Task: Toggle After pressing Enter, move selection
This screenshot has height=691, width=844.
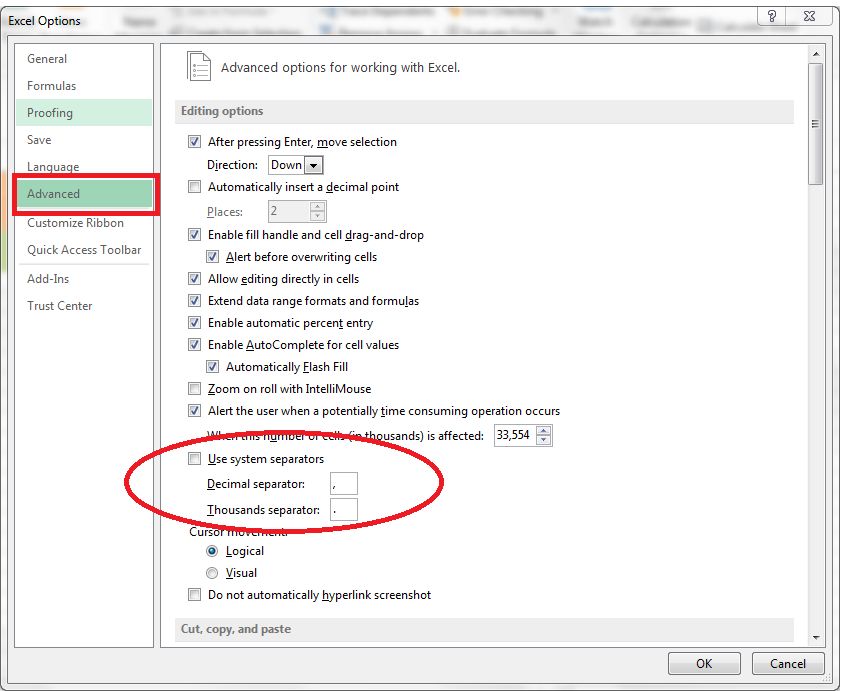Action: (194, 142)
